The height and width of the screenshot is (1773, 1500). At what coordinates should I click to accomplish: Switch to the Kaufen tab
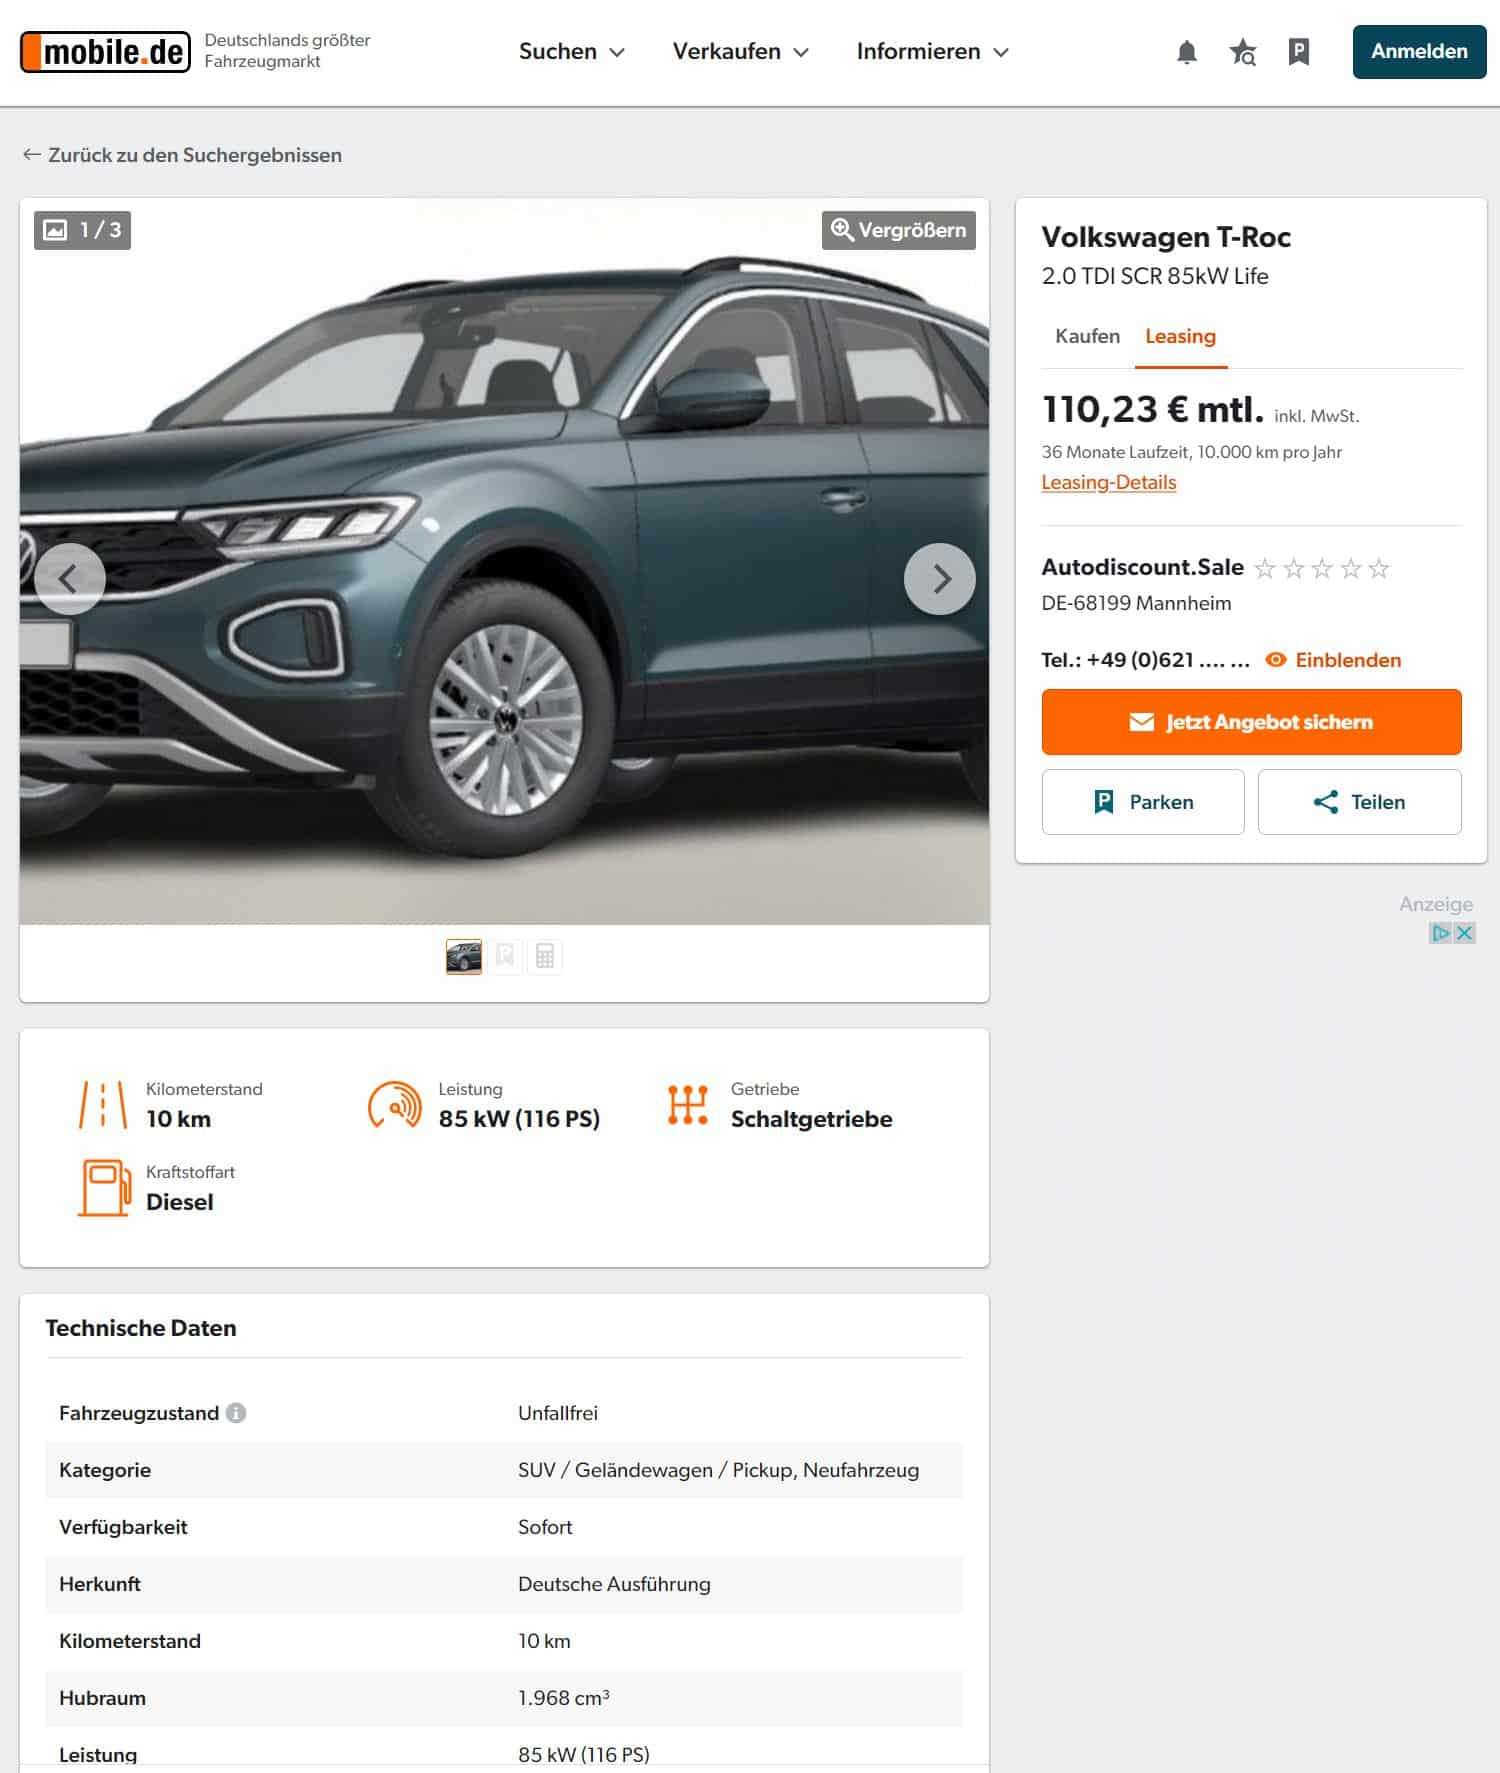click(x=1087, y=336)
